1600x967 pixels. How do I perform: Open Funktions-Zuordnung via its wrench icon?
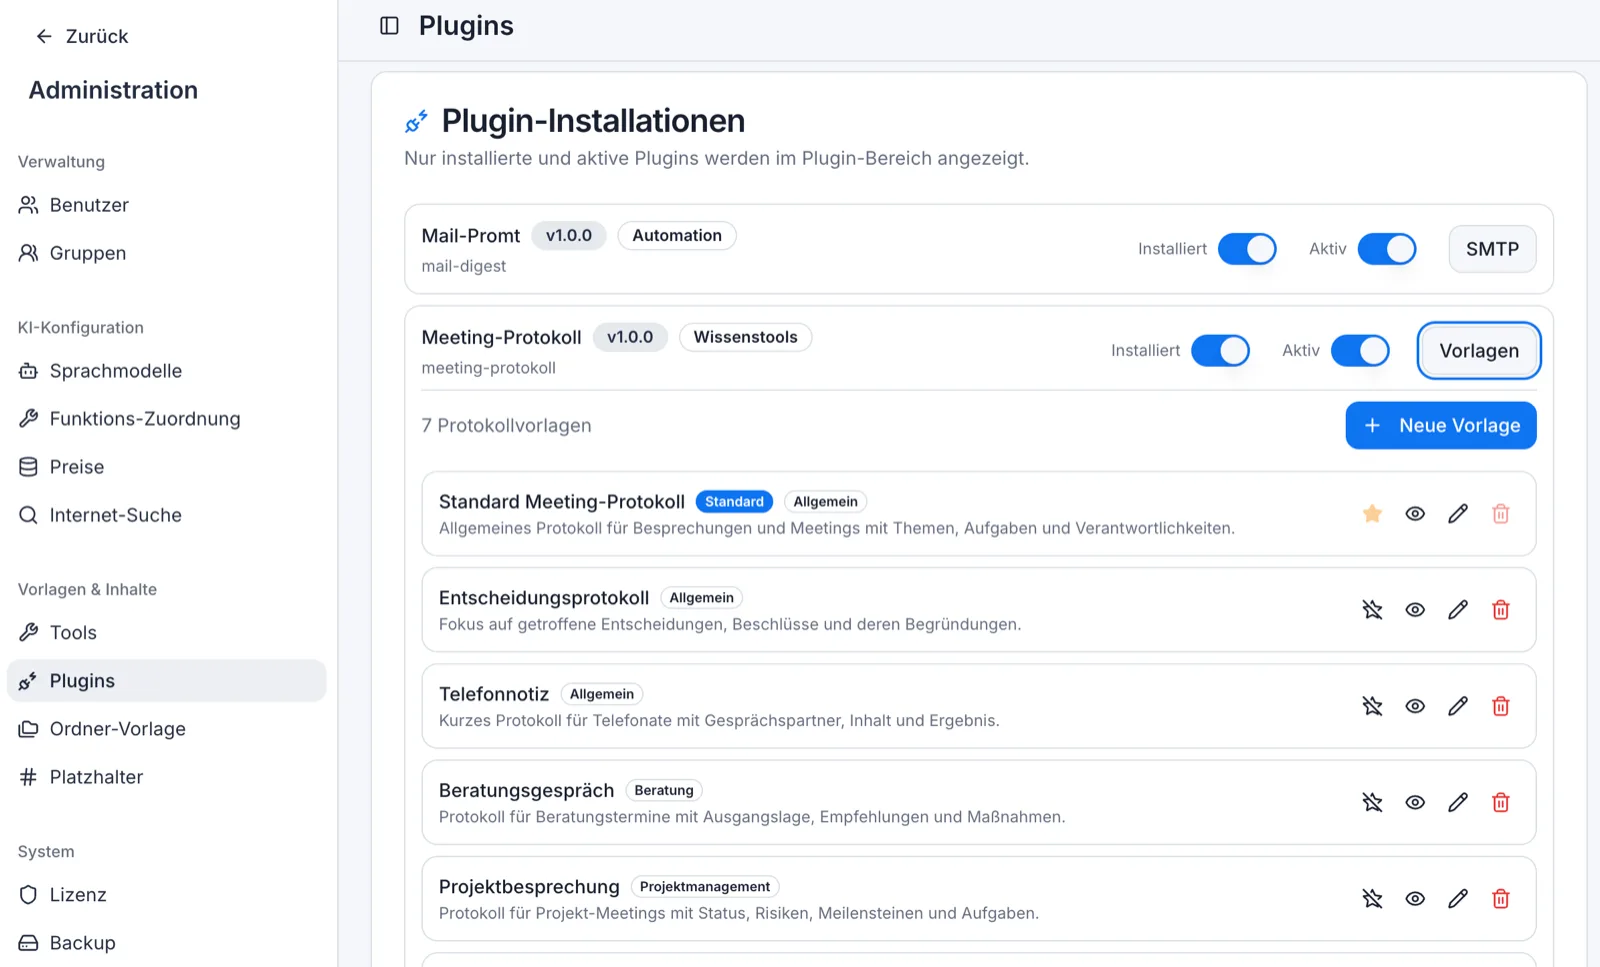point(28,418)
